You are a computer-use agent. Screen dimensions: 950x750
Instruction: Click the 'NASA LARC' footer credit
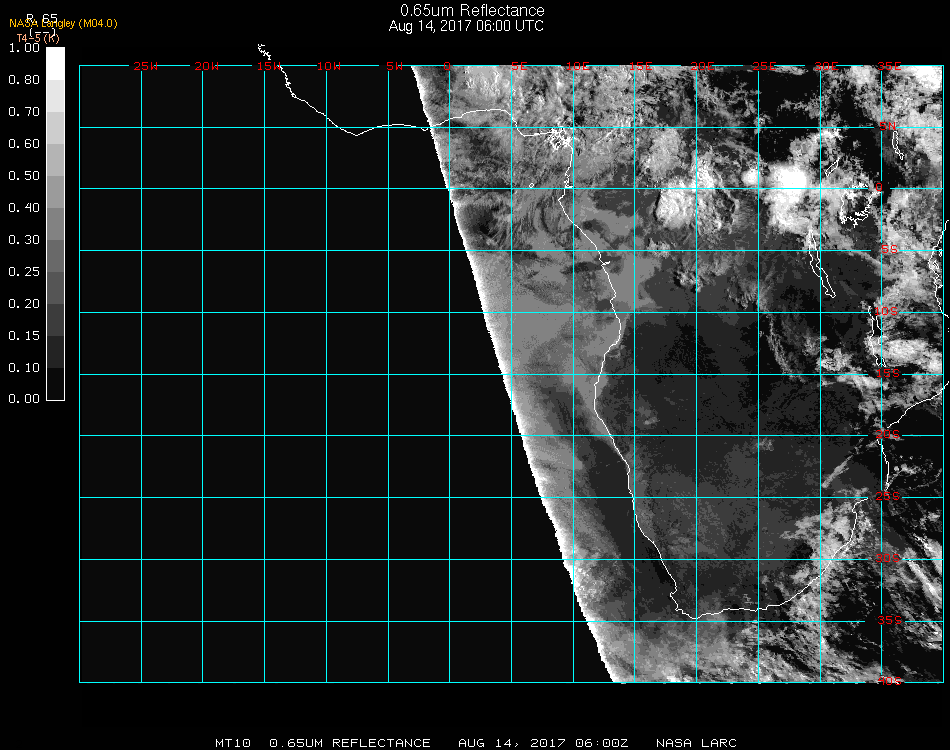(x=696, y=743)
